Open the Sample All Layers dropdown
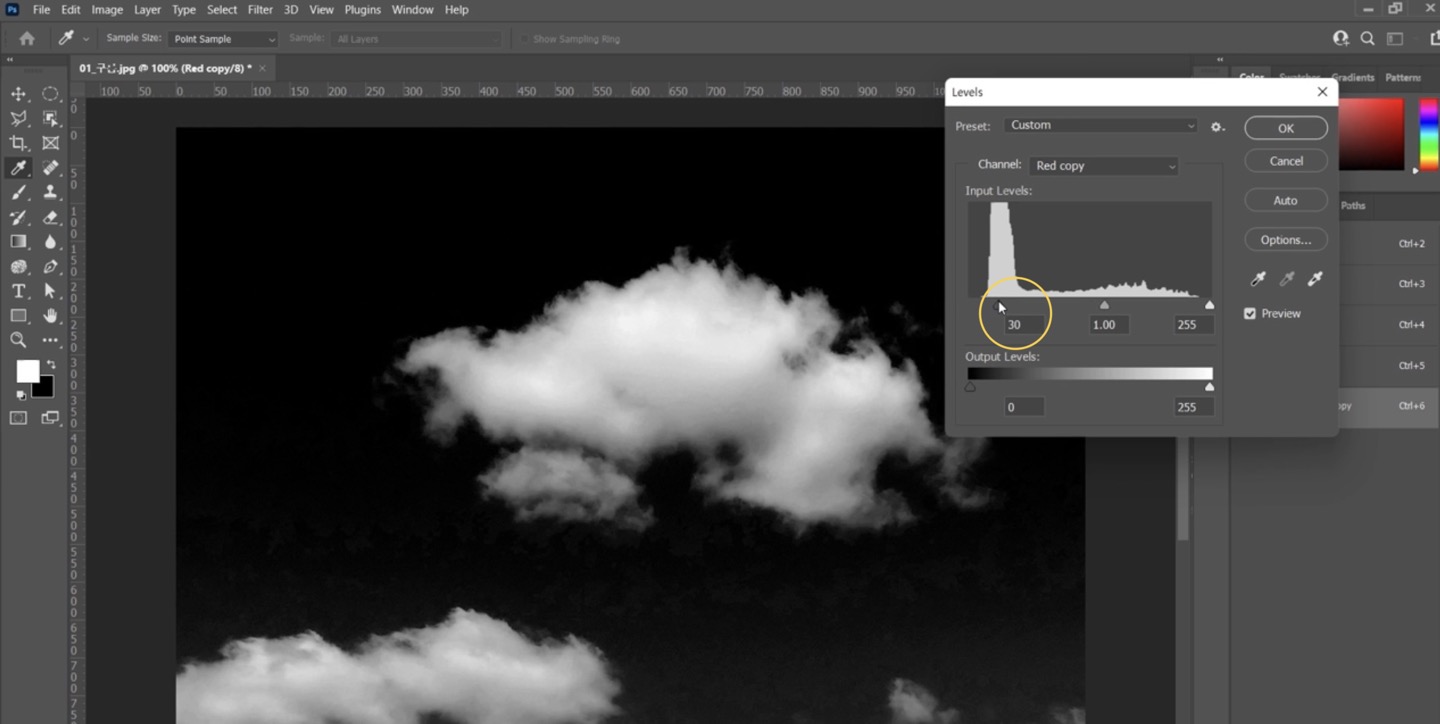Screen dimensions: 1440x724 pyautogui.click(x=417, y=39)
